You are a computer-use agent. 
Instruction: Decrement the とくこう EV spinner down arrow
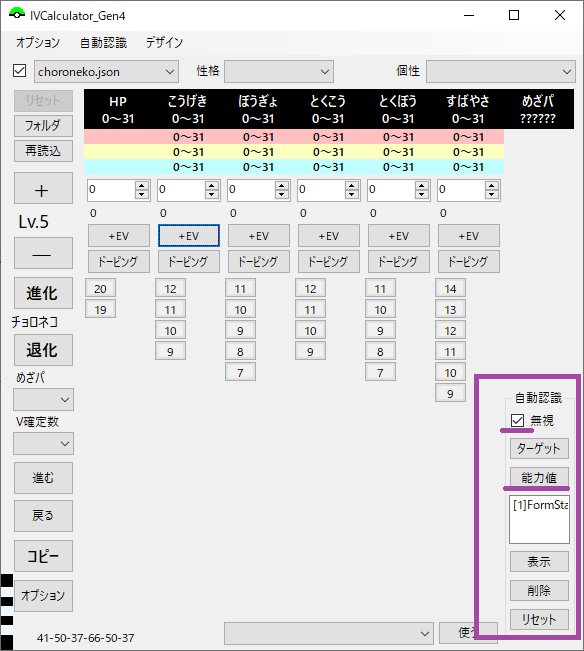352,195
